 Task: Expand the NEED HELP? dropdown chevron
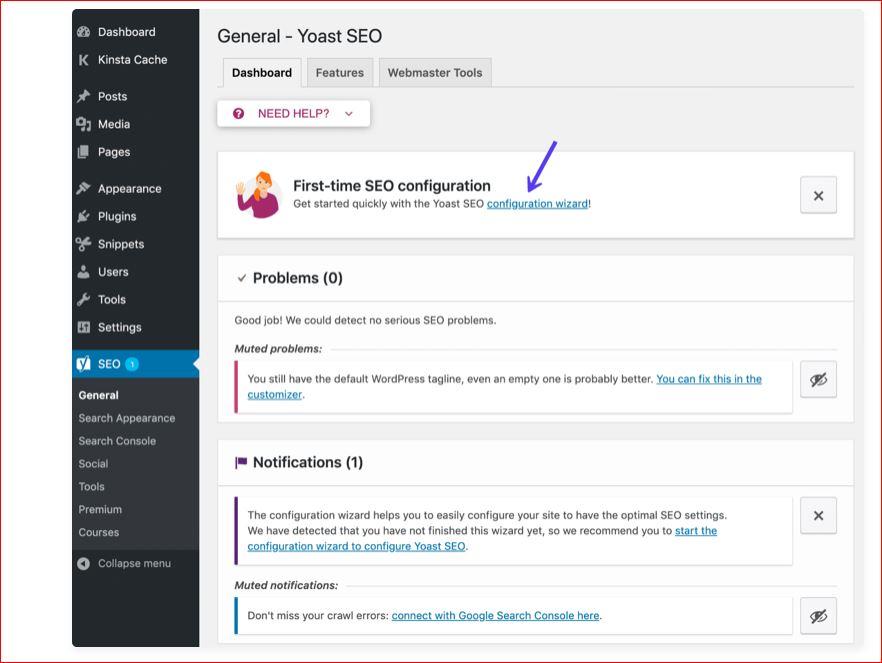click(349, 114)
